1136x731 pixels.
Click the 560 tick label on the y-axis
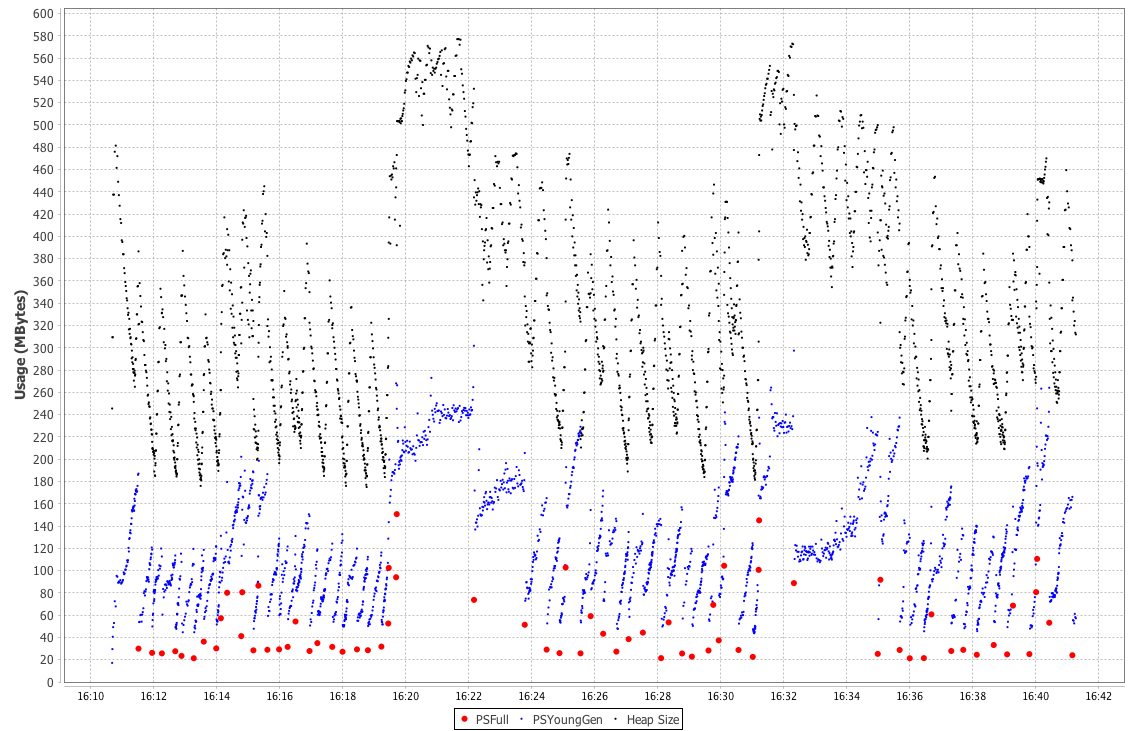click(43, 59)
